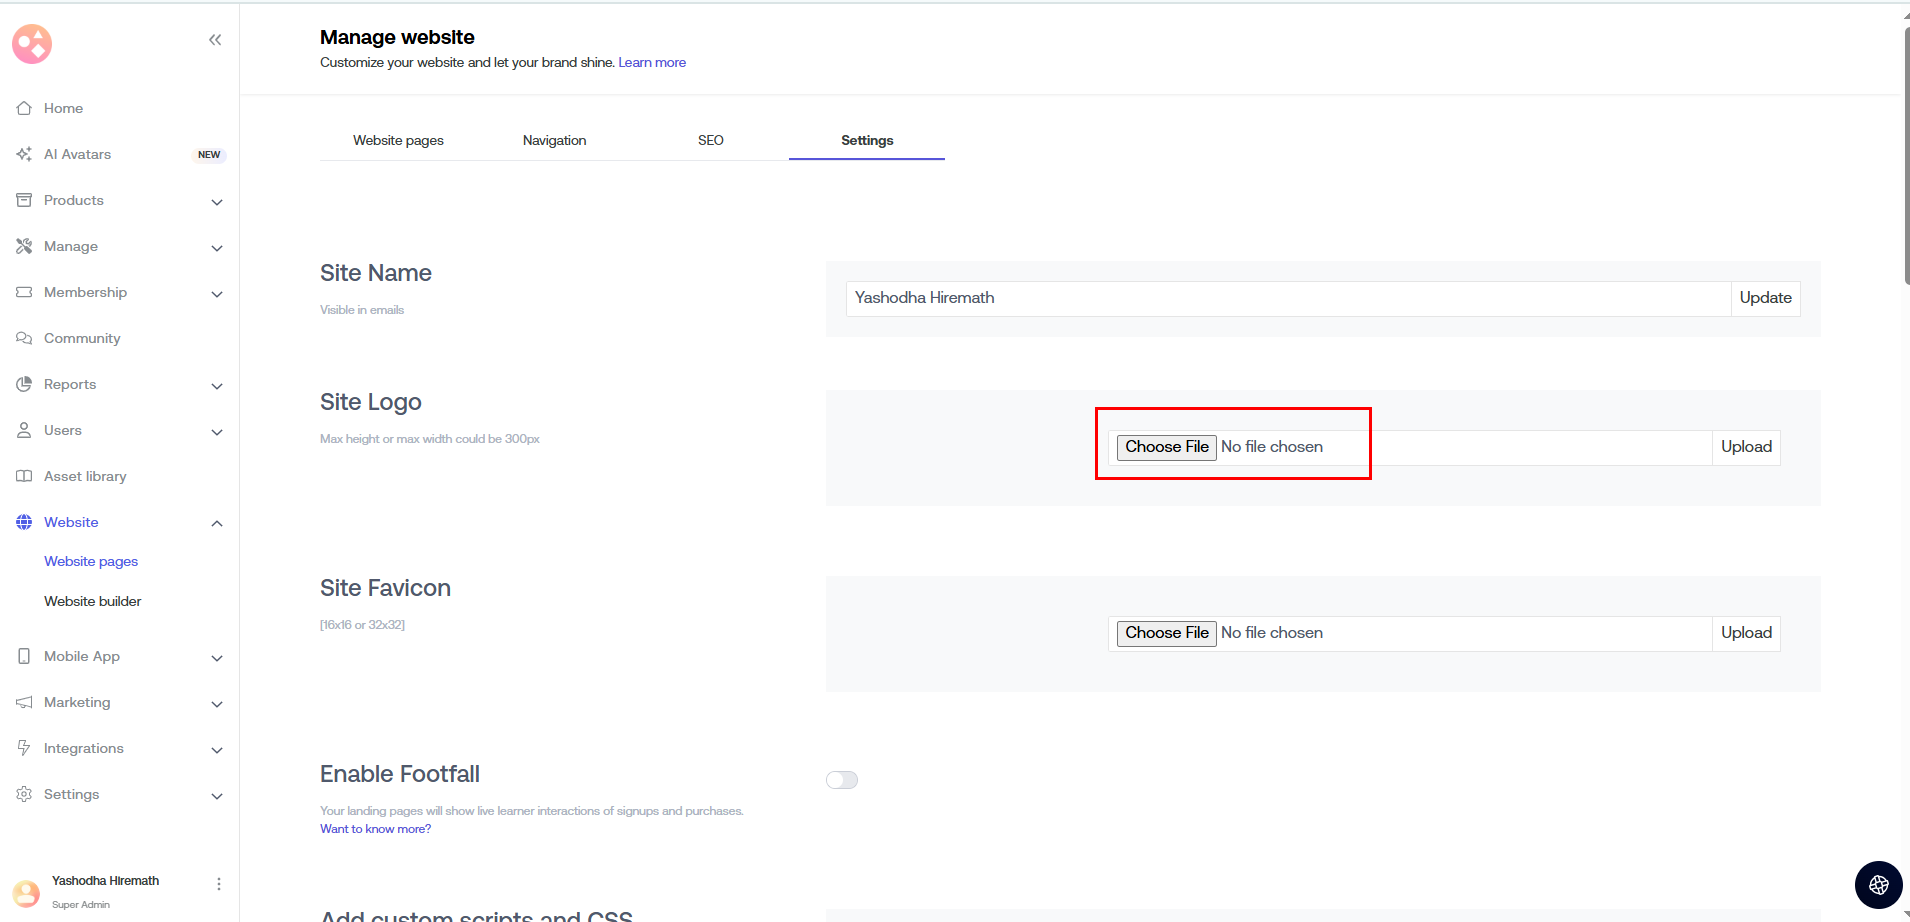Click Choose File for Site Logo

click(x=1166, y=447)
